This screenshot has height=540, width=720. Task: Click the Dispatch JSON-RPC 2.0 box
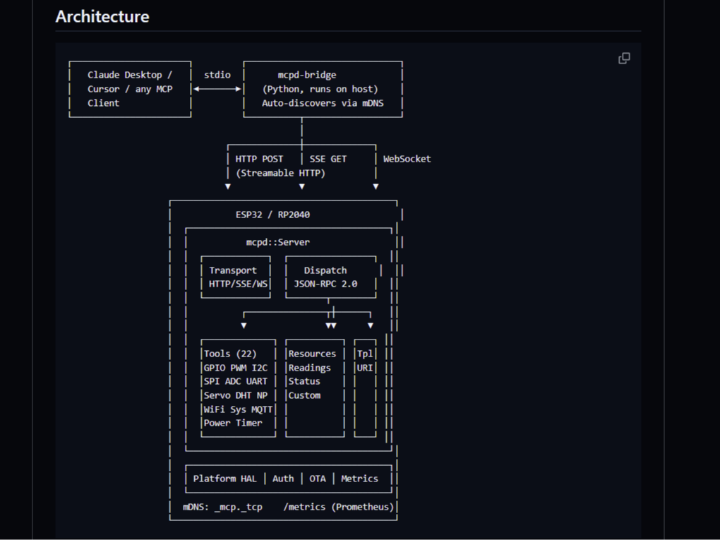pos(325,277)
